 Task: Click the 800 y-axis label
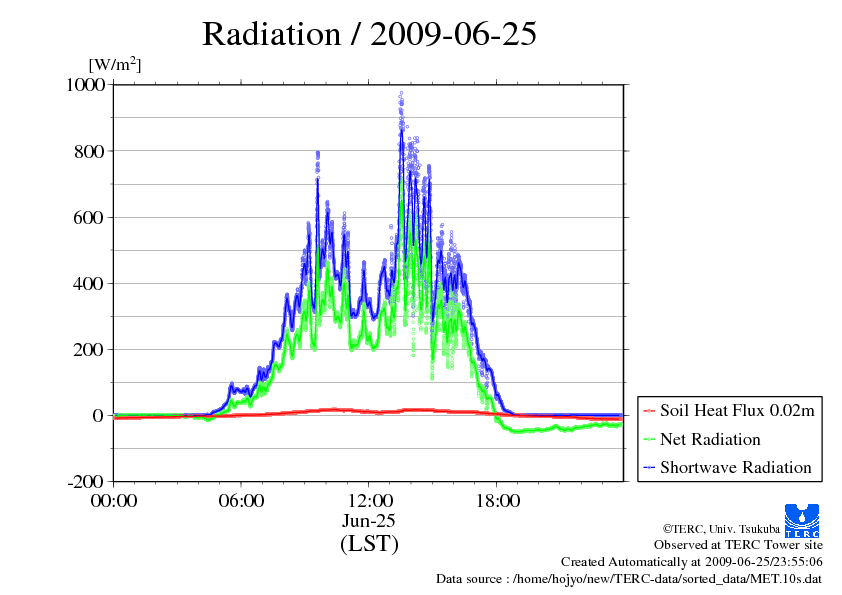[x=89, y=151]
